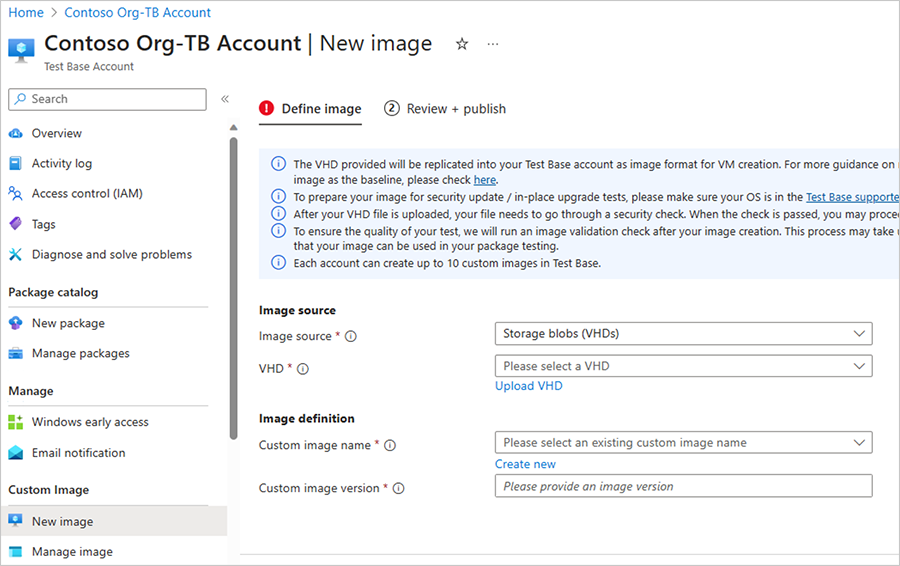
Task: Click the sidebar scroll-up arrow
Action: click(233, 127)
